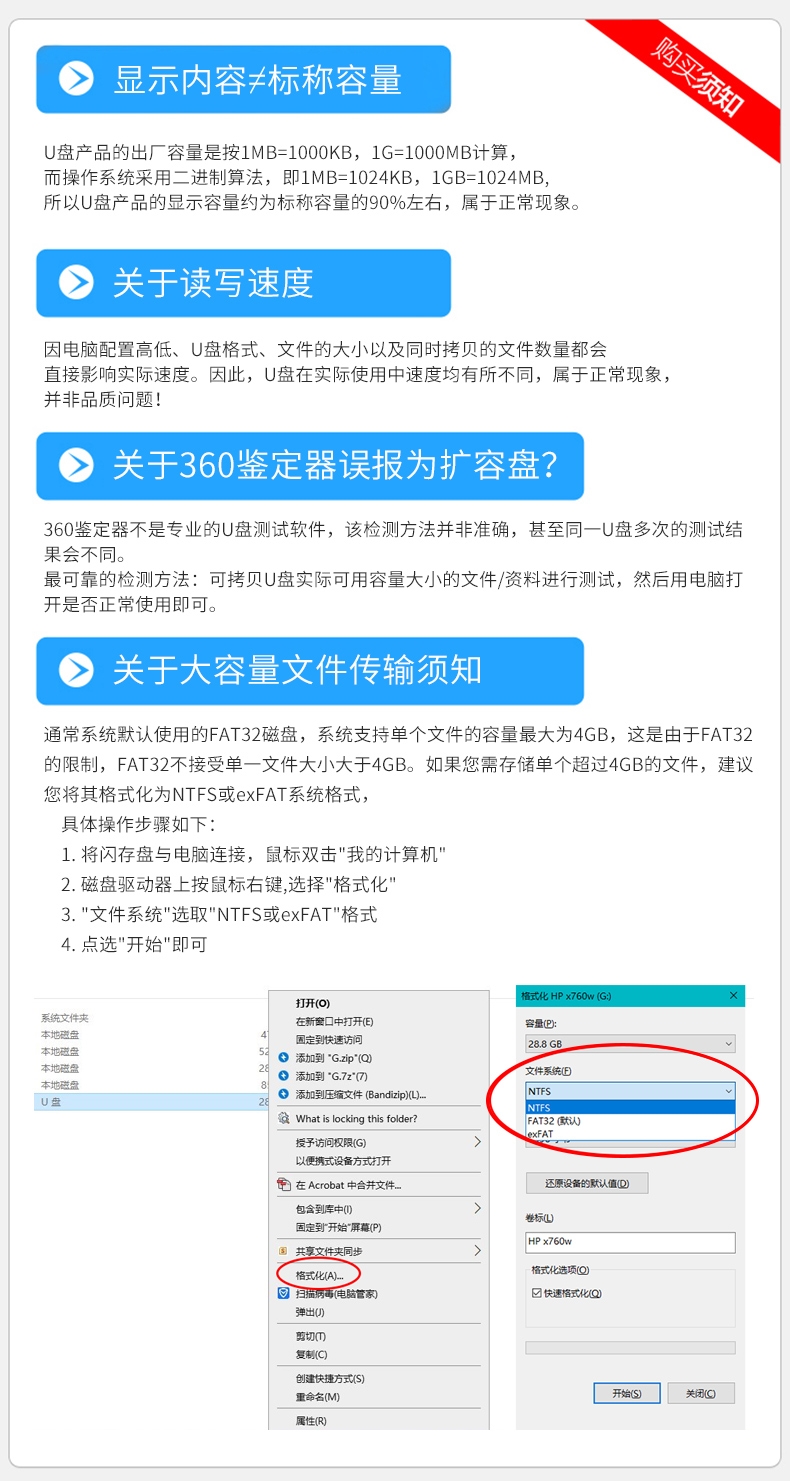Image resolution: width=790 pixels, height=1481 pixels.
Task: Click magnifier icon beside What is locking this folder
Action: [283, 1119]
